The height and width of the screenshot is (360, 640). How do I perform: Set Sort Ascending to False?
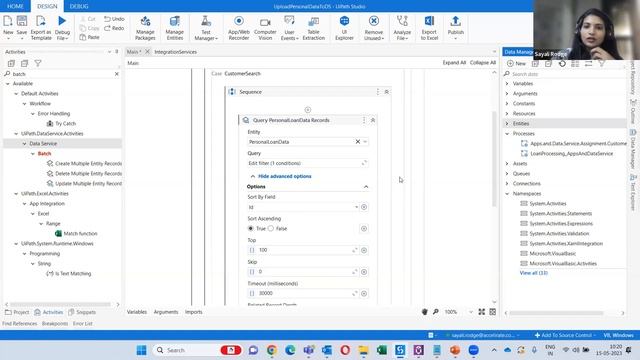click(x=271, y=229)
